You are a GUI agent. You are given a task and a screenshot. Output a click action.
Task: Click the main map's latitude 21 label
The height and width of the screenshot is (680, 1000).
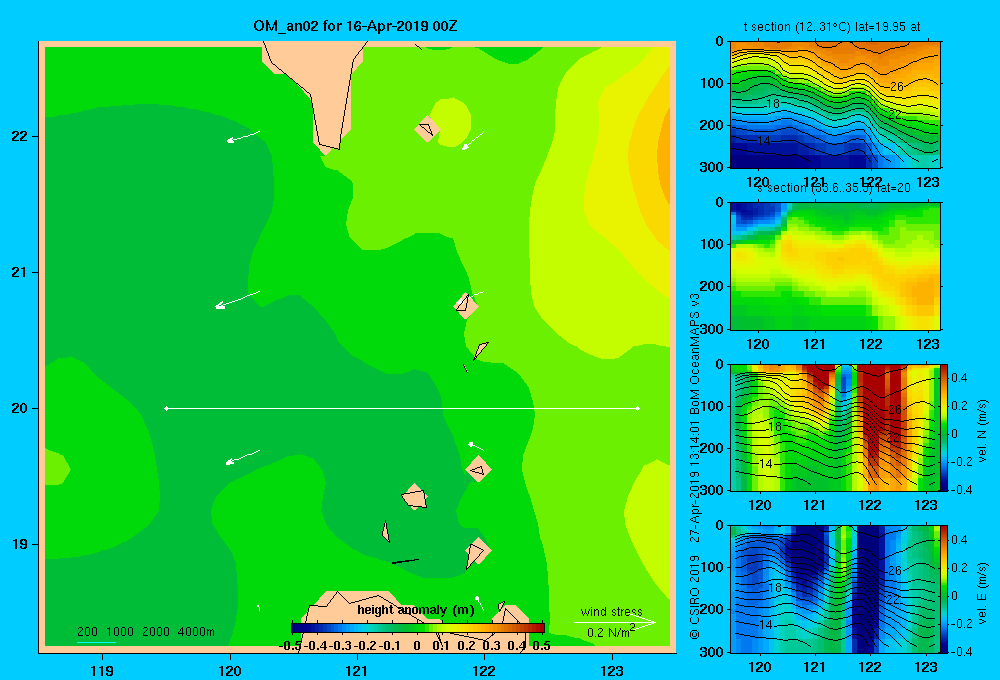click(x=20, y=272)
